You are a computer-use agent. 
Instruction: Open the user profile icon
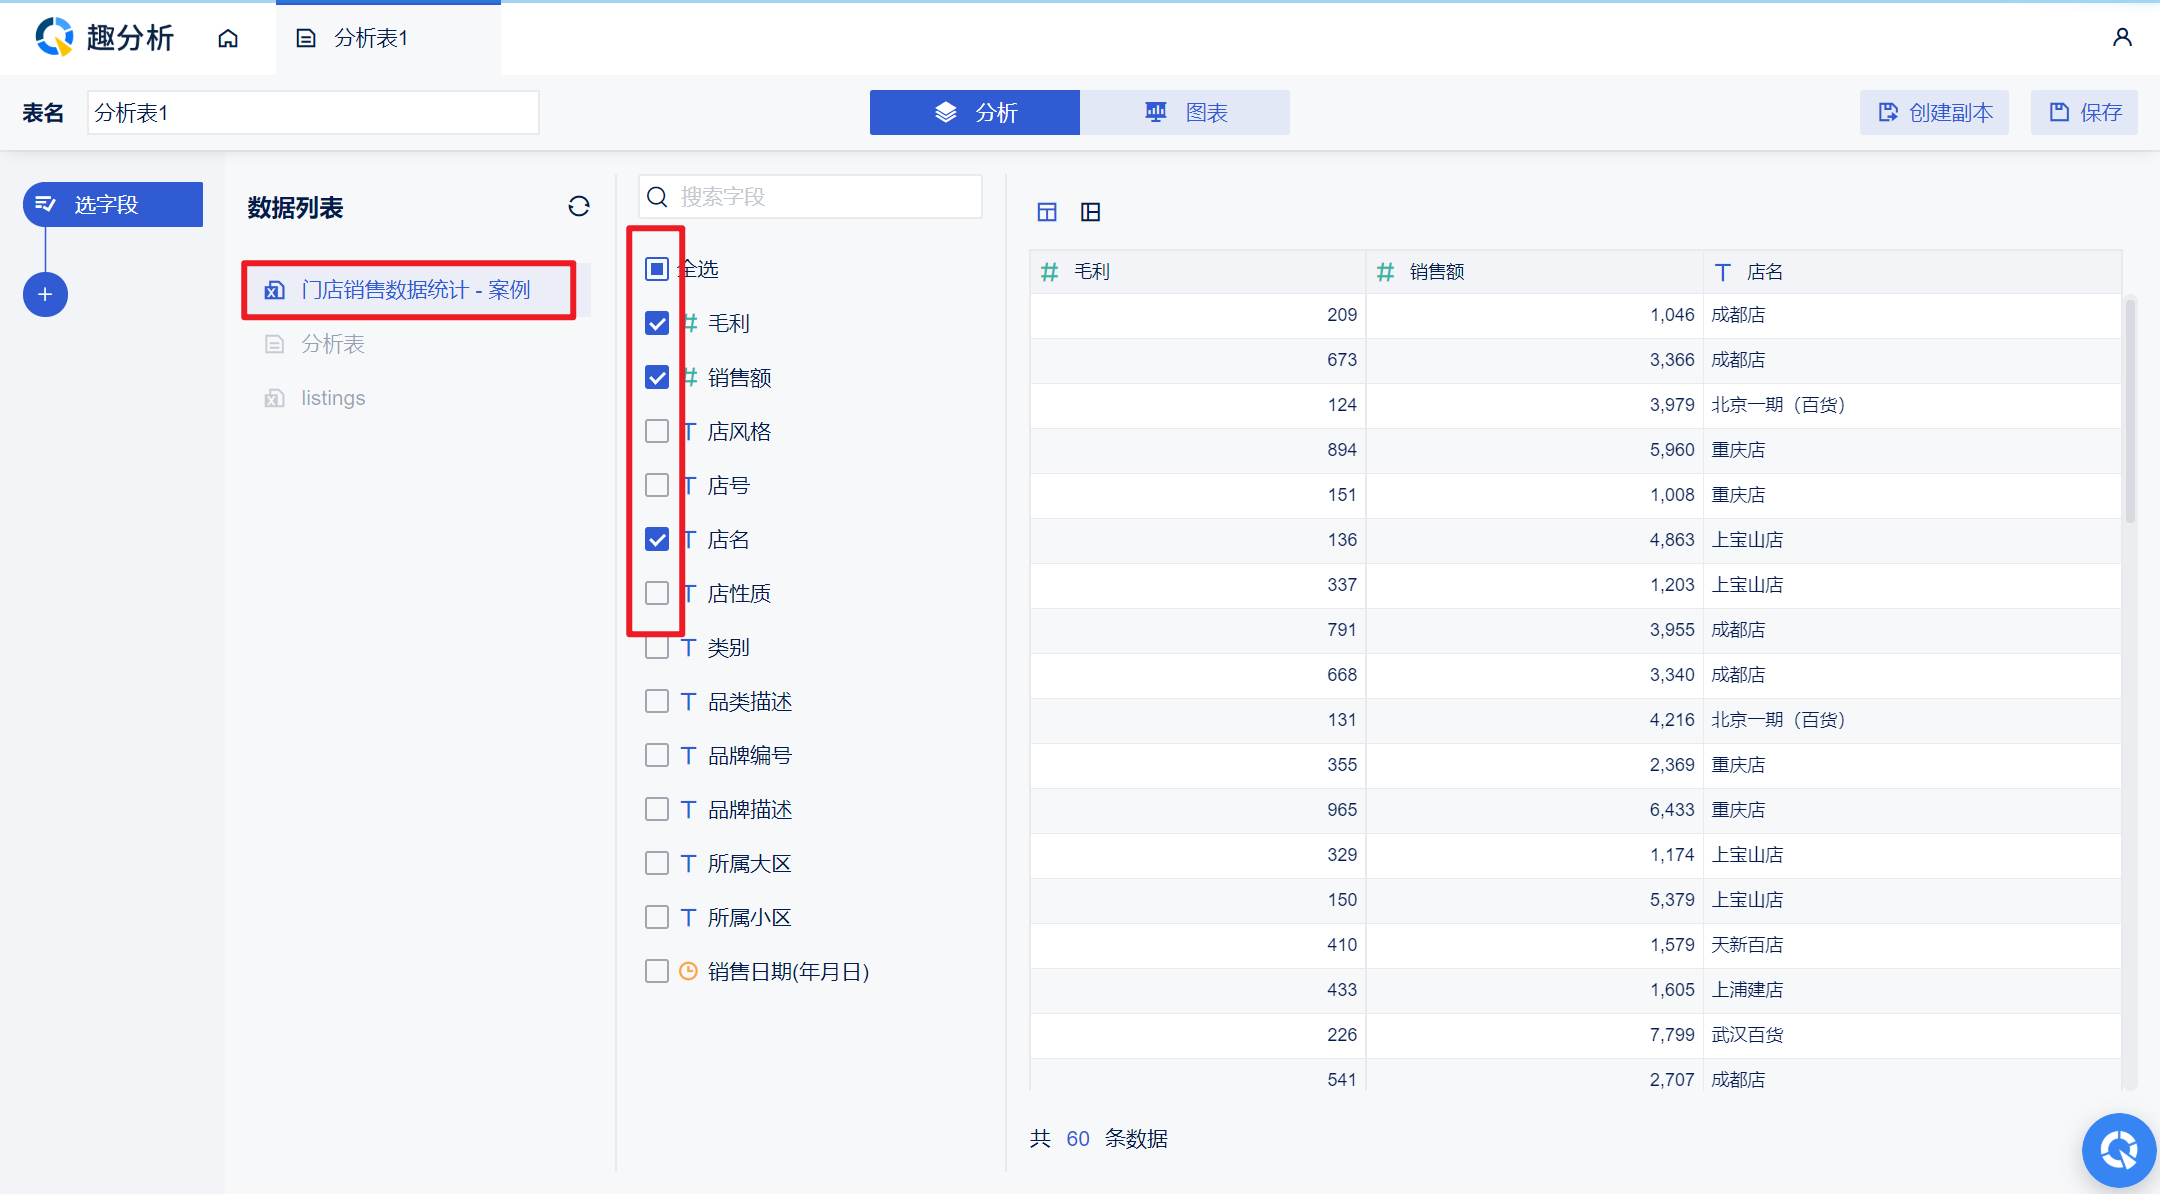[x=2122, y=38]
